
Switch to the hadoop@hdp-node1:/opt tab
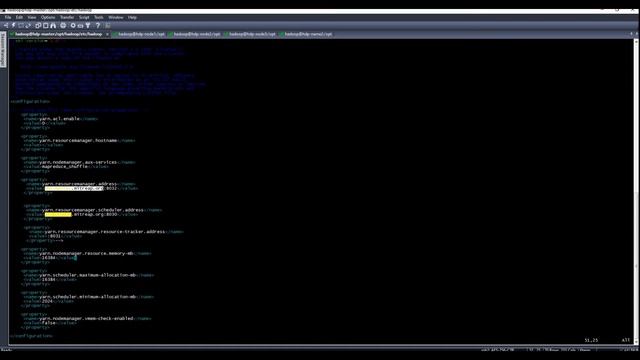(139, 34)
